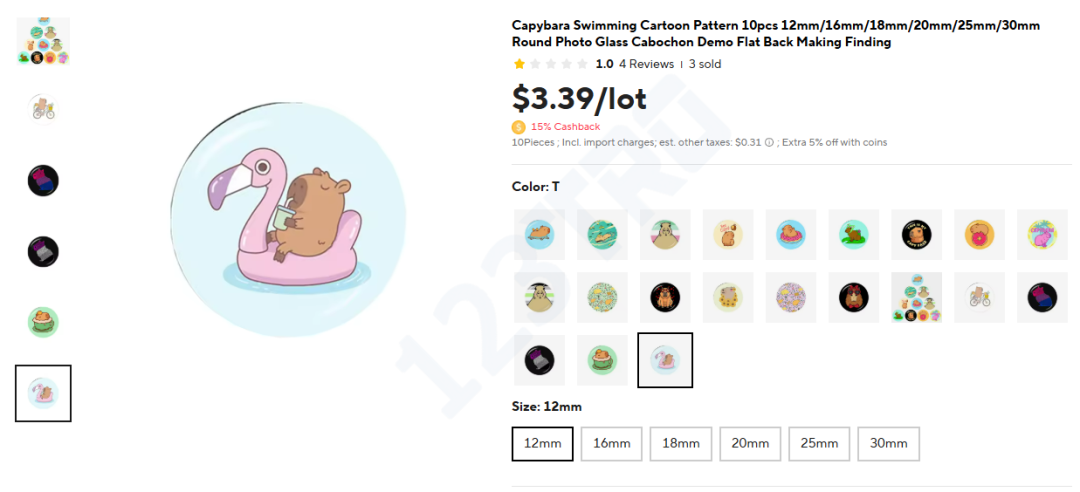Click the yellow rating star

[x=520, y=64]
